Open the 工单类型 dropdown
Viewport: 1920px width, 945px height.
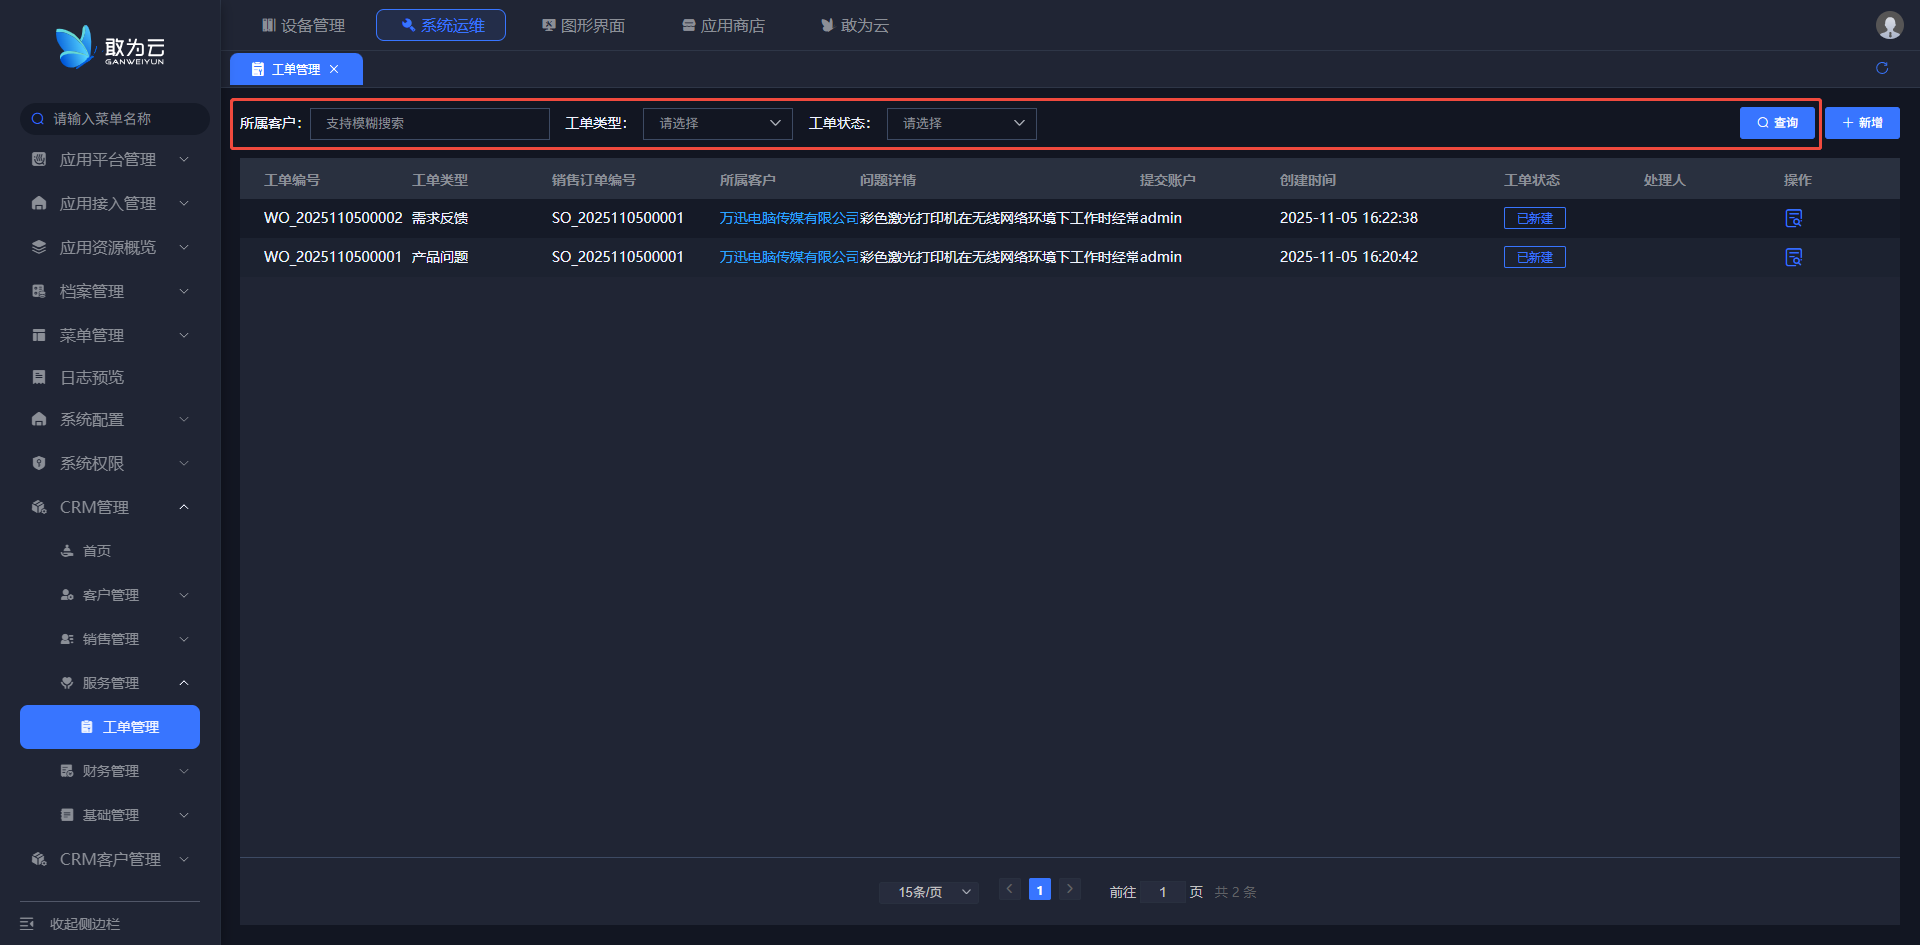pyautogui.click(x=718, y=123)
